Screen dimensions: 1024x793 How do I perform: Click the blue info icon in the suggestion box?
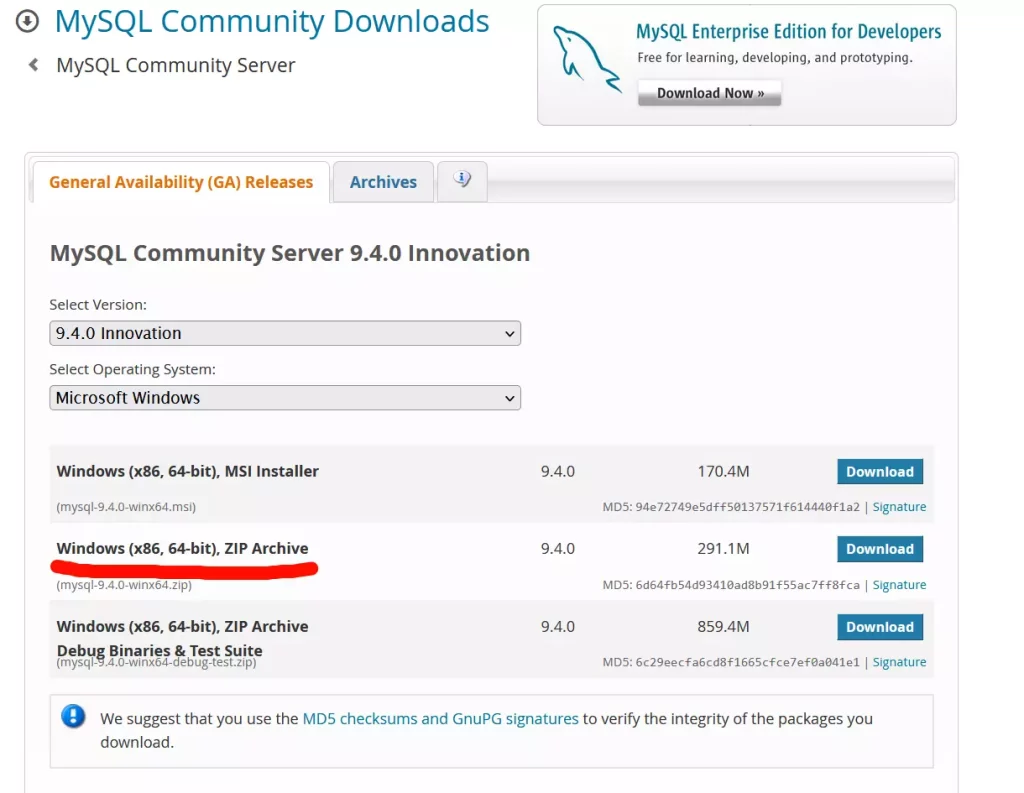(x=73, y=717)
